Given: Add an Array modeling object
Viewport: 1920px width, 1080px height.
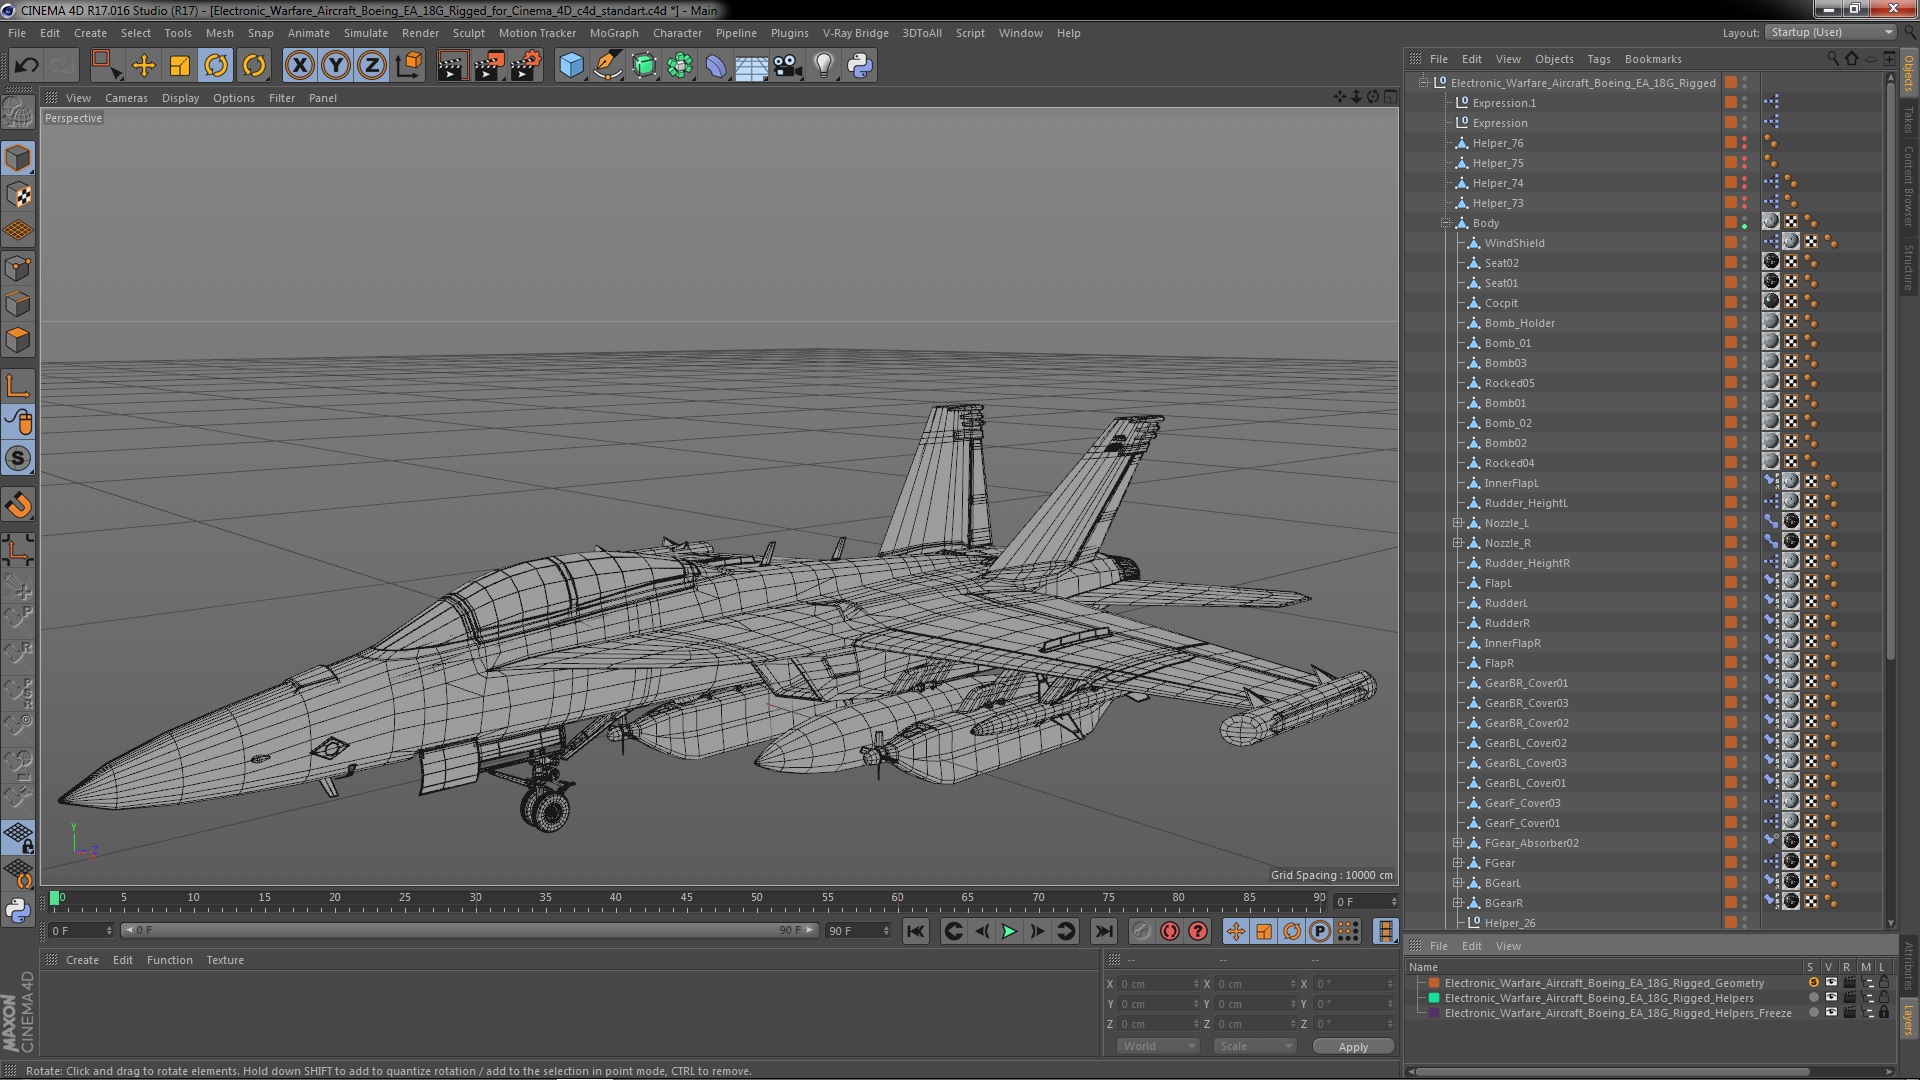Looking at the screenshot, I should pyautogui.click(x=680, y=66).
